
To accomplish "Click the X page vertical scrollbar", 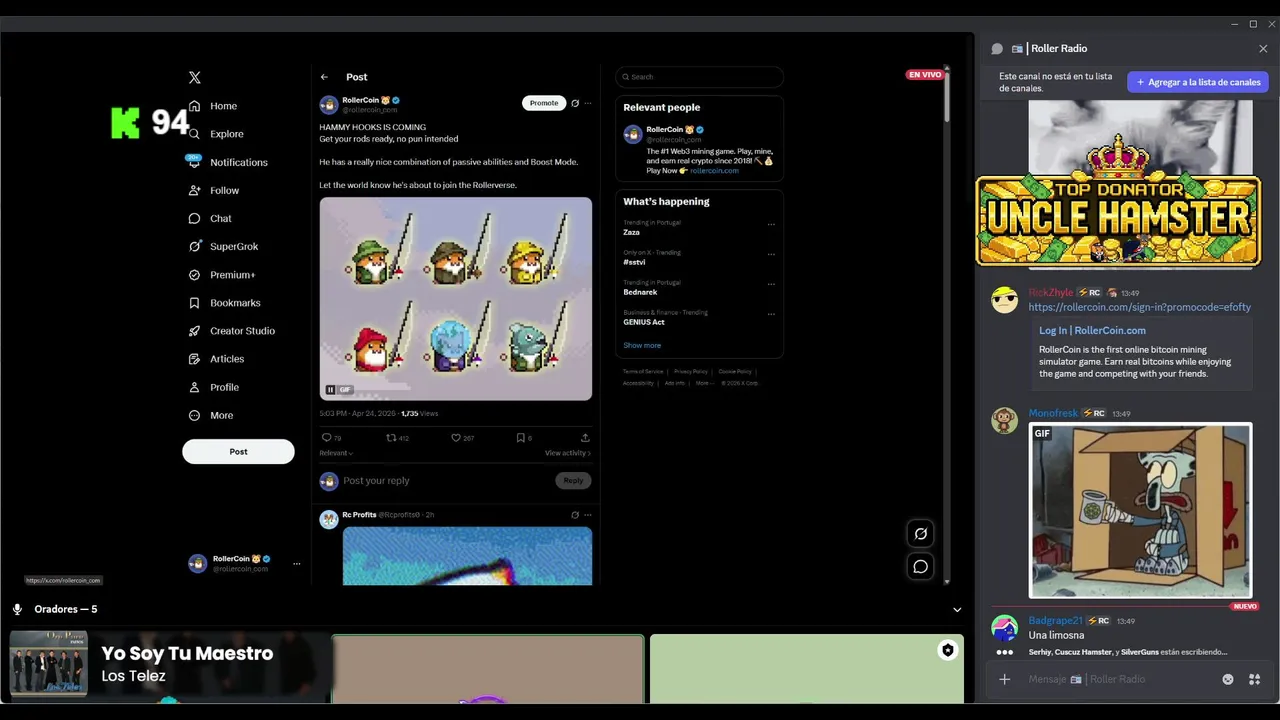I will pyautogui.click(x=947, y=96).
